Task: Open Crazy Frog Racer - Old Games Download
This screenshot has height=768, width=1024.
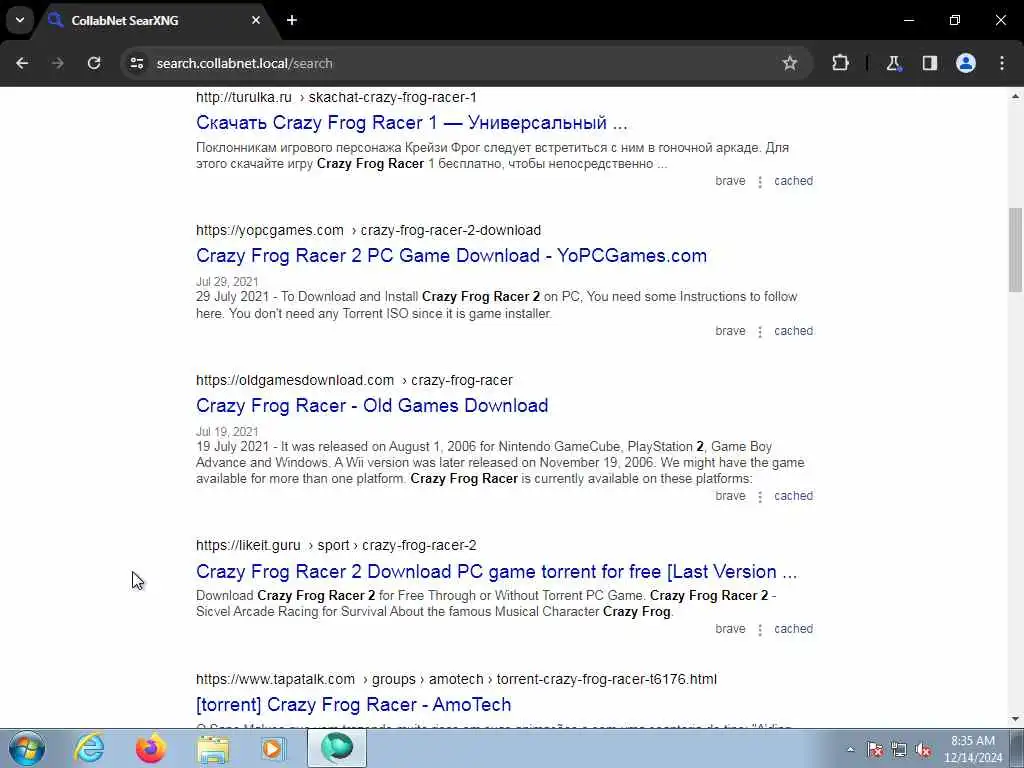Action: 372,406
